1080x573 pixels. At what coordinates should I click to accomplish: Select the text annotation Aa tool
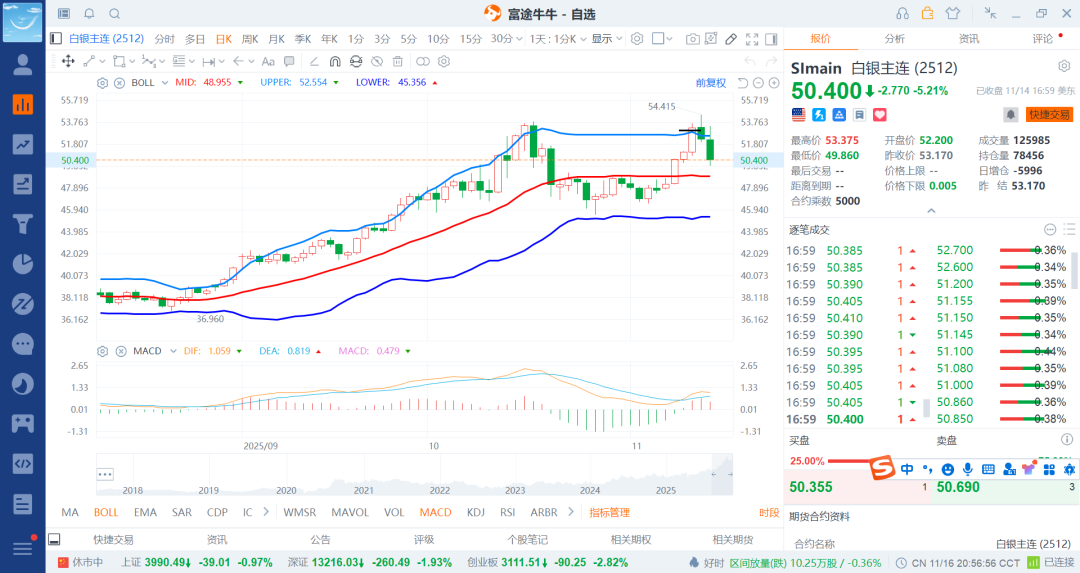click(268, 61)
